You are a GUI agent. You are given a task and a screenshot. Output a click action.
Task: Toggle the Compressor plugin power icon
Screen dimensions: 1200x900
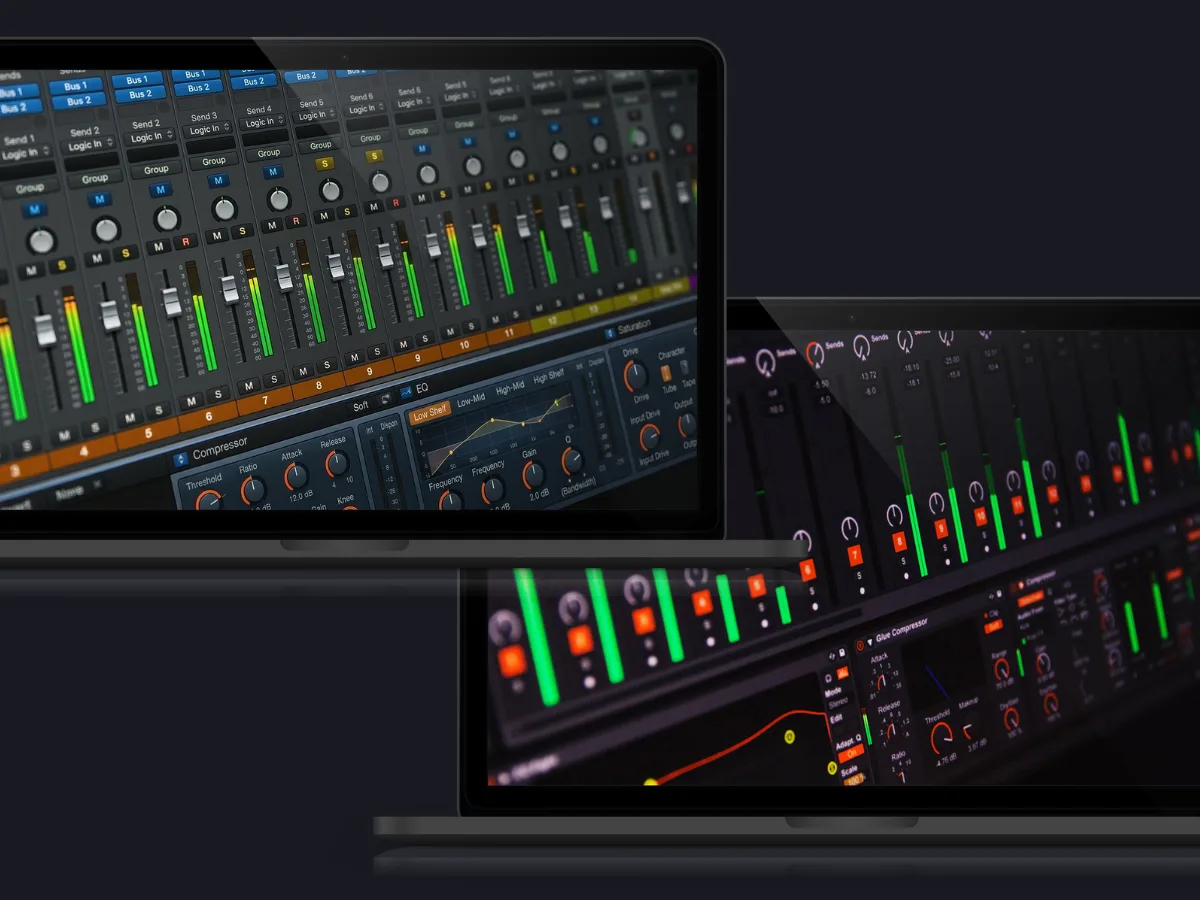pyautogui.click(x=180, y=459)
